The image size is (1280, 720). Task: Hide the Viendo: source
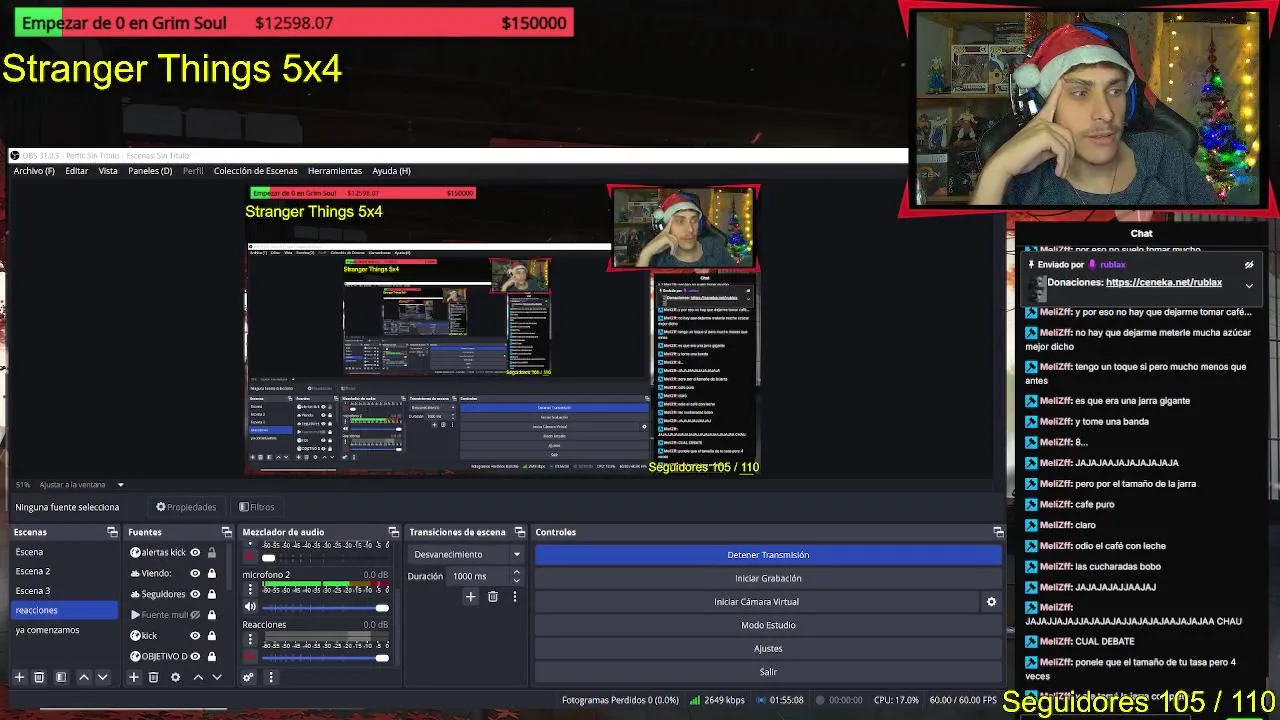click(195, 573)
